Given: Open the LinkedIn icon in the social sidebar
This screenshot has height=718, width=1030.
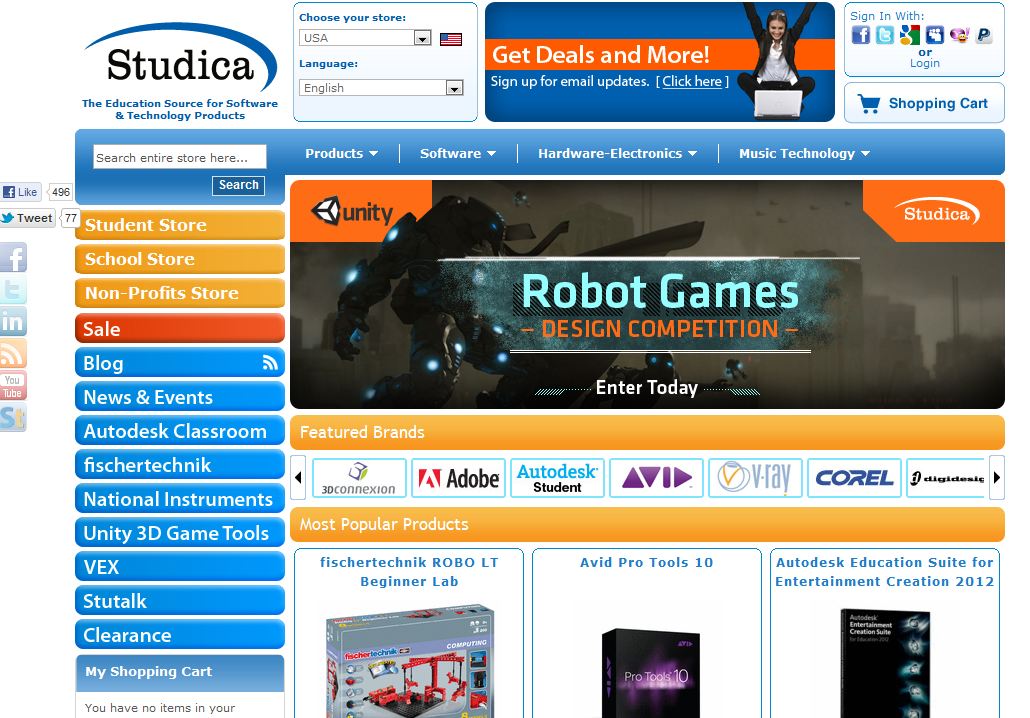Looking at the screenshot, I should 13,321.
